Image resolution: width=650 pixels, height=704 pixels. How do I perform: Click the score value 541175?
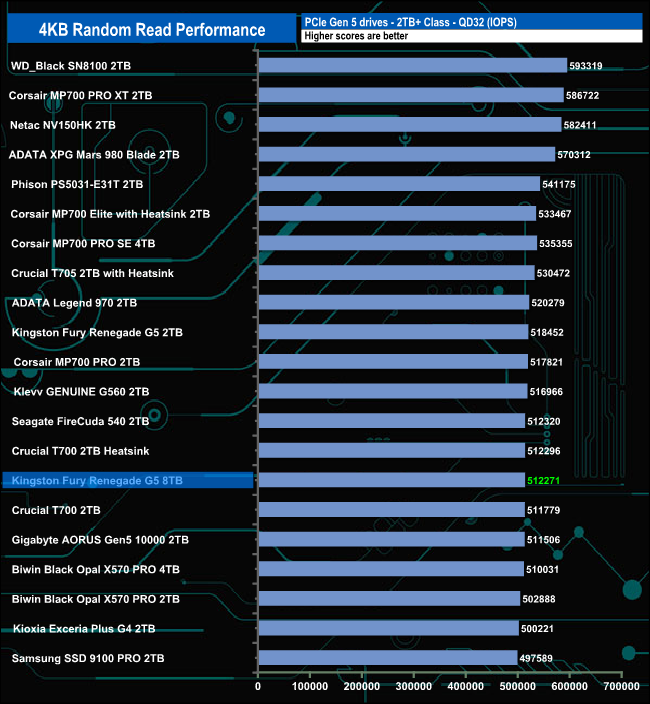[558, 185]
